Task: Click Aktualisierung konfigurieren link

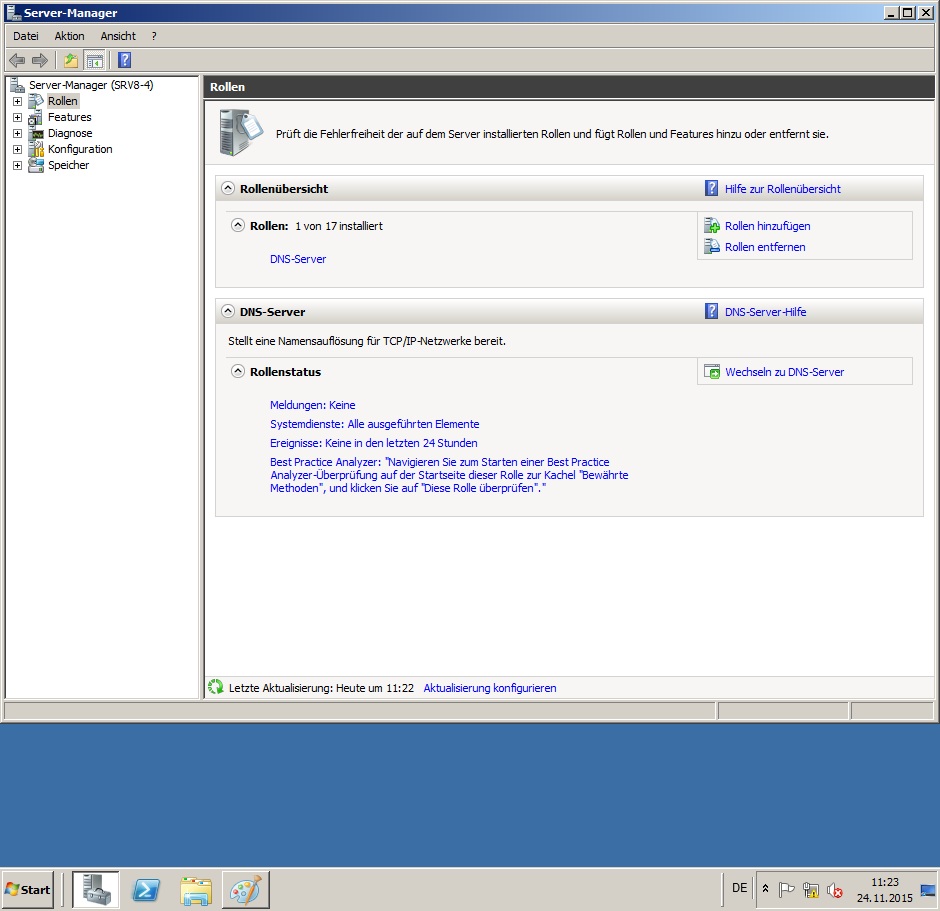Action: coord(490,688)
